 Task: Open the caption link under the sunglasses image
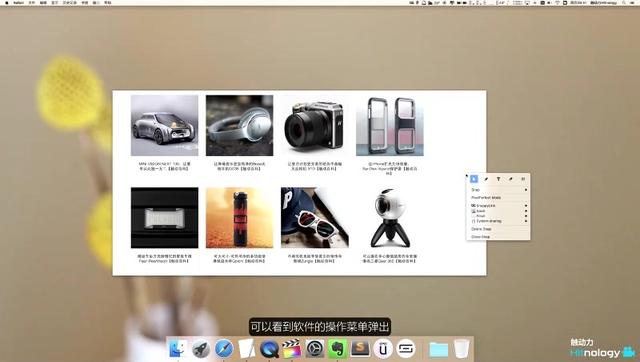315,258
